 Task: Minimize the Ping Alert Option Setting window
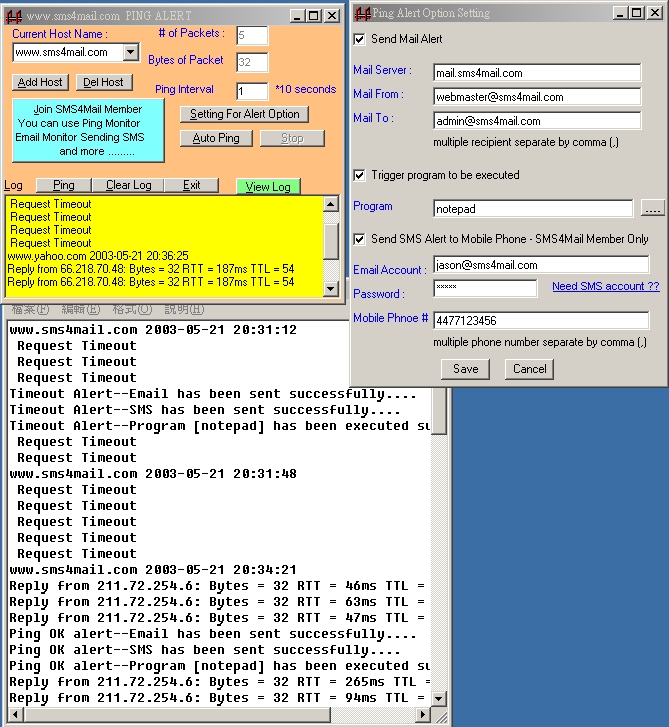pyautogui.click(x=620, y=13)
